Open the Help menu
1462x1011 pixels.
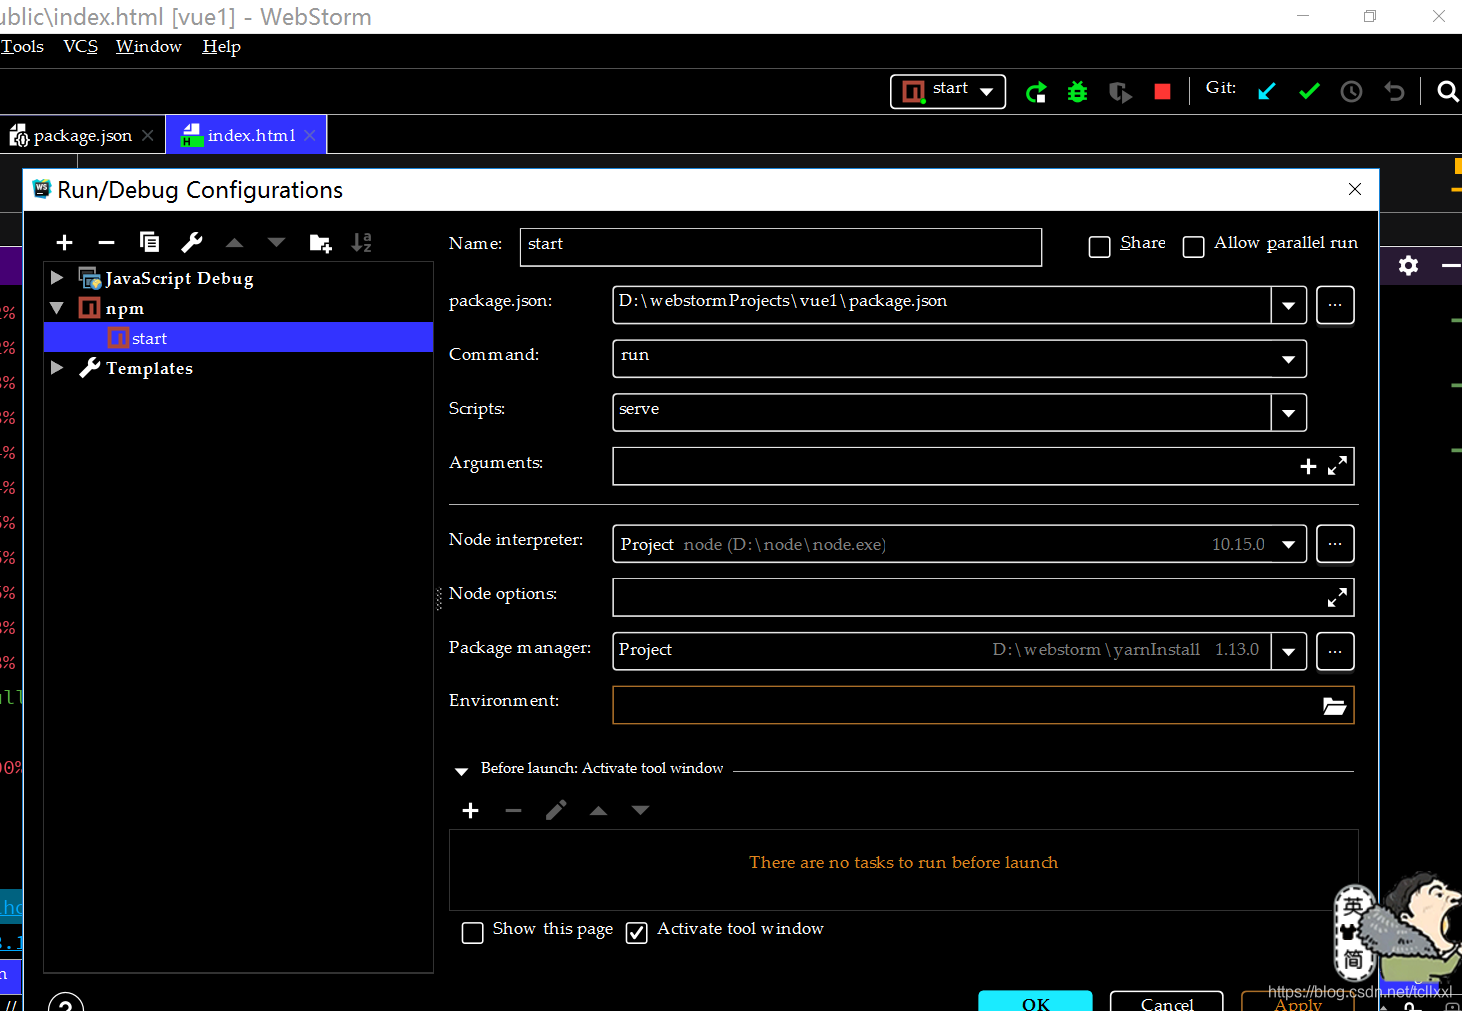[222, 47]
